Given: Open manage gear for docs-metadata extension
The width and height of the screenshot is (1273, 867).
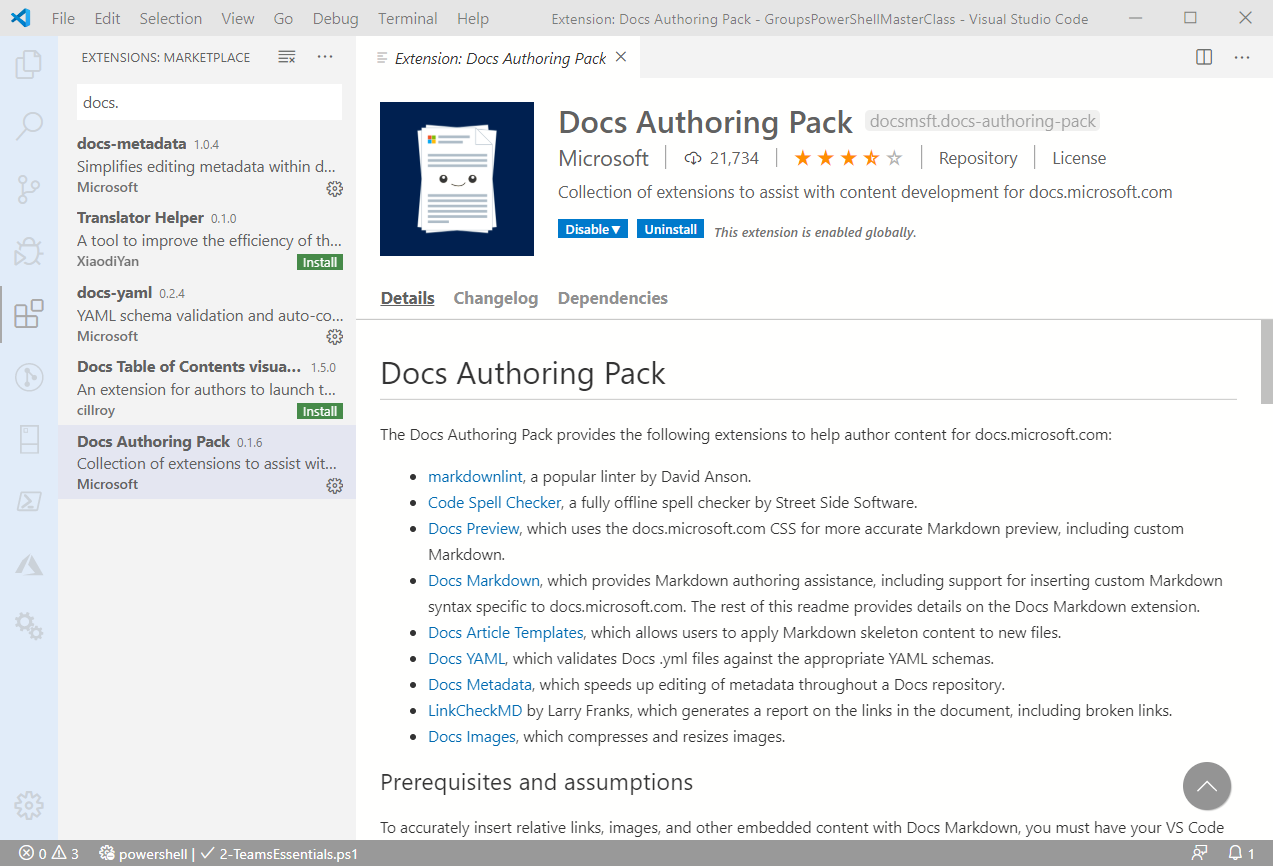Looking at the screenshot, I should pyautogui.click(x=335, y=188).
